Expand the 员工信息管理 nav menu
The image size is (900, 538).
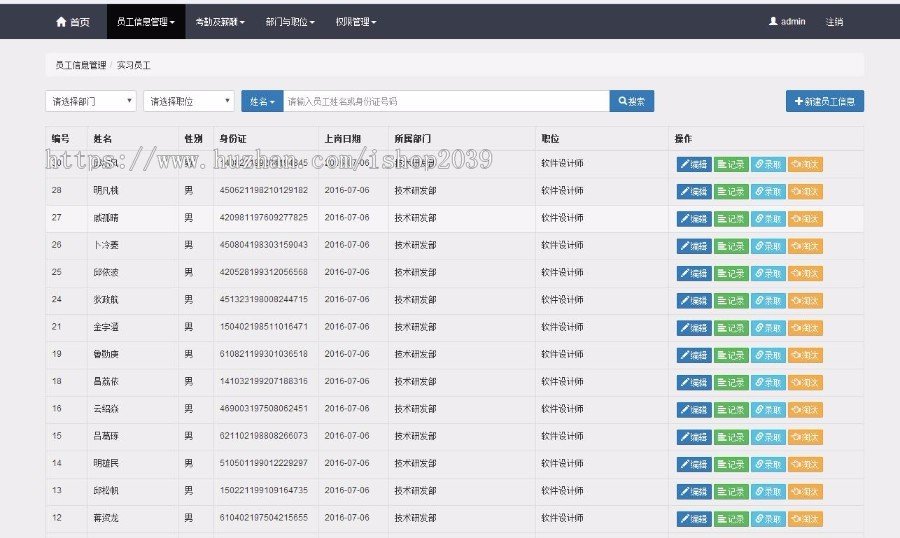click(x=146, y=22)
